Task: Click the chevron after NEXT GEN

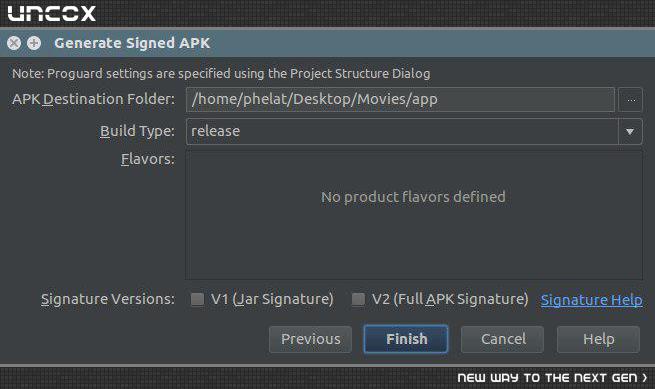Action: [645, 378]
